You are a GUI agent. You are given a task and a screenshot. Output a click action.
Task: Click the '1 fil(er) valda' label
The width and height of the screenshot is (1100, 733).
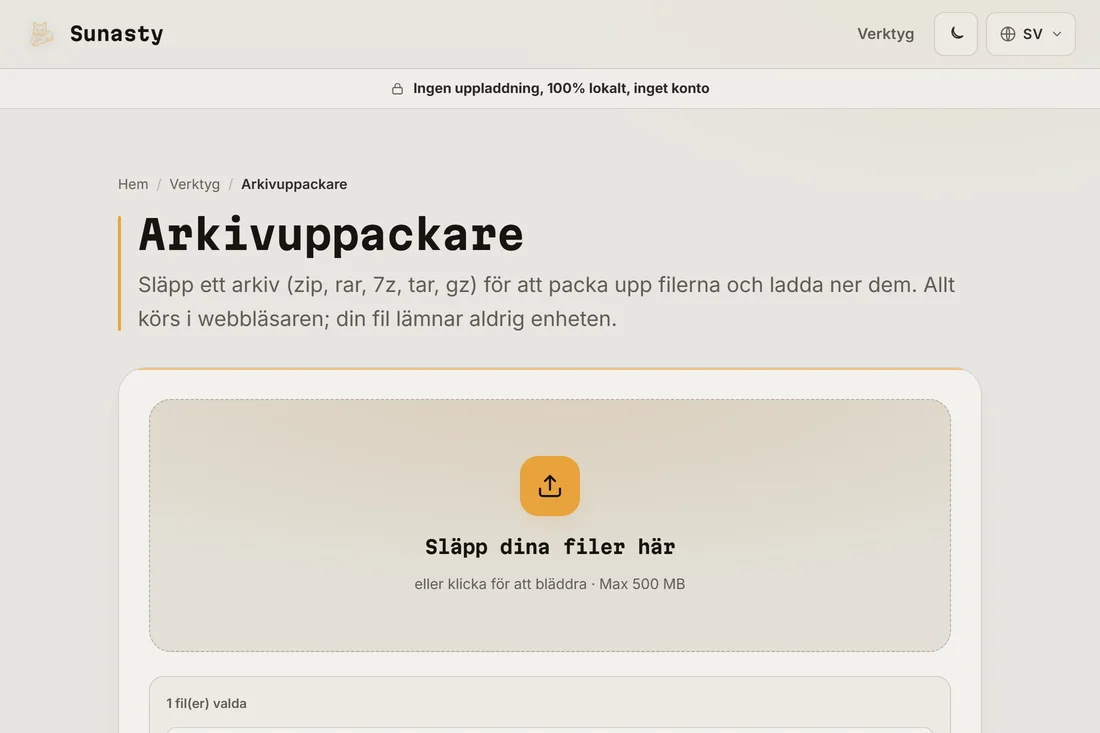[206, 703]
